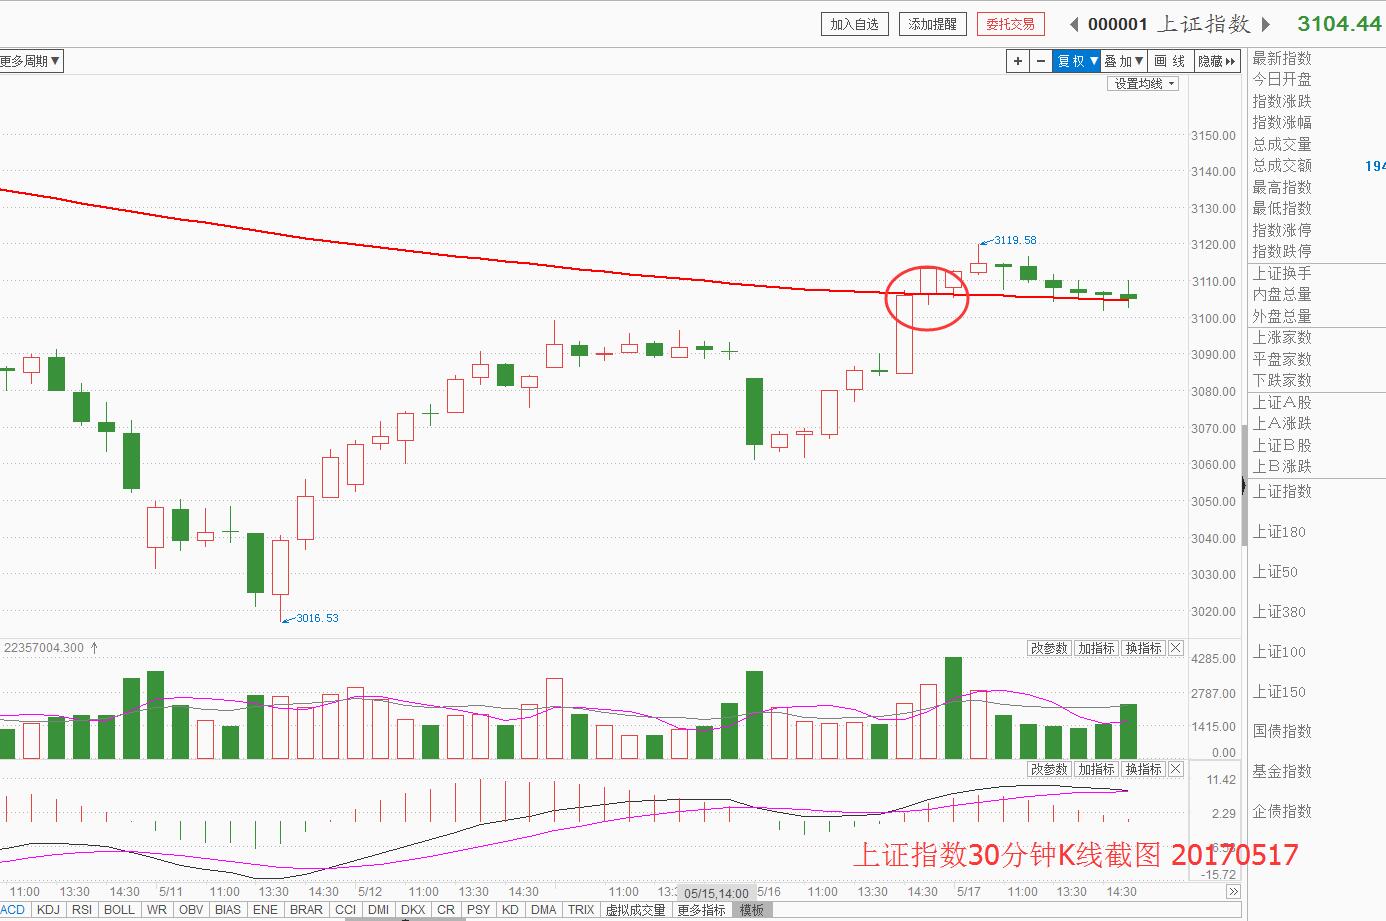Select 企债指数 in right index list
This screenshot has height=921, width=1386.
click(1282, 811)
